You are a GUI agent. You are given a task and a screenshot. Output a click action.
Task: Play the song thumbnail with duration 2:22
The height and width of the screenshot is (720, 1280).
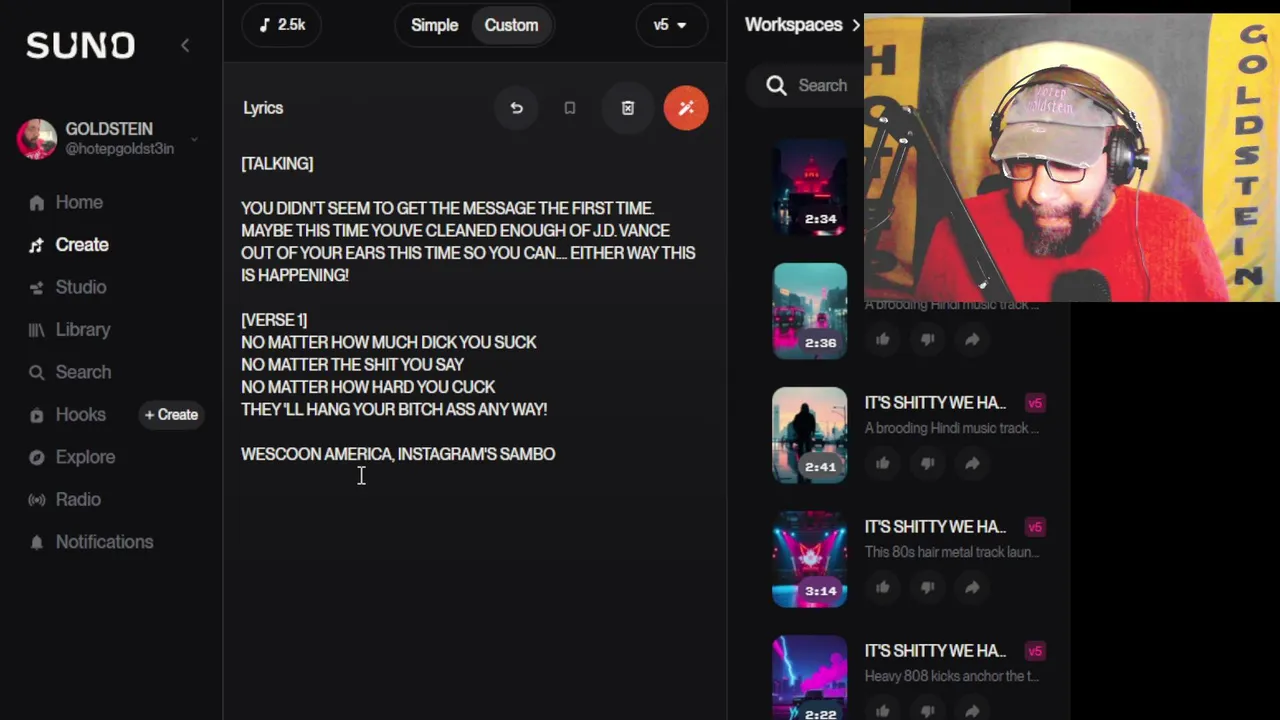pyautogui.click(x=810, y=678)
